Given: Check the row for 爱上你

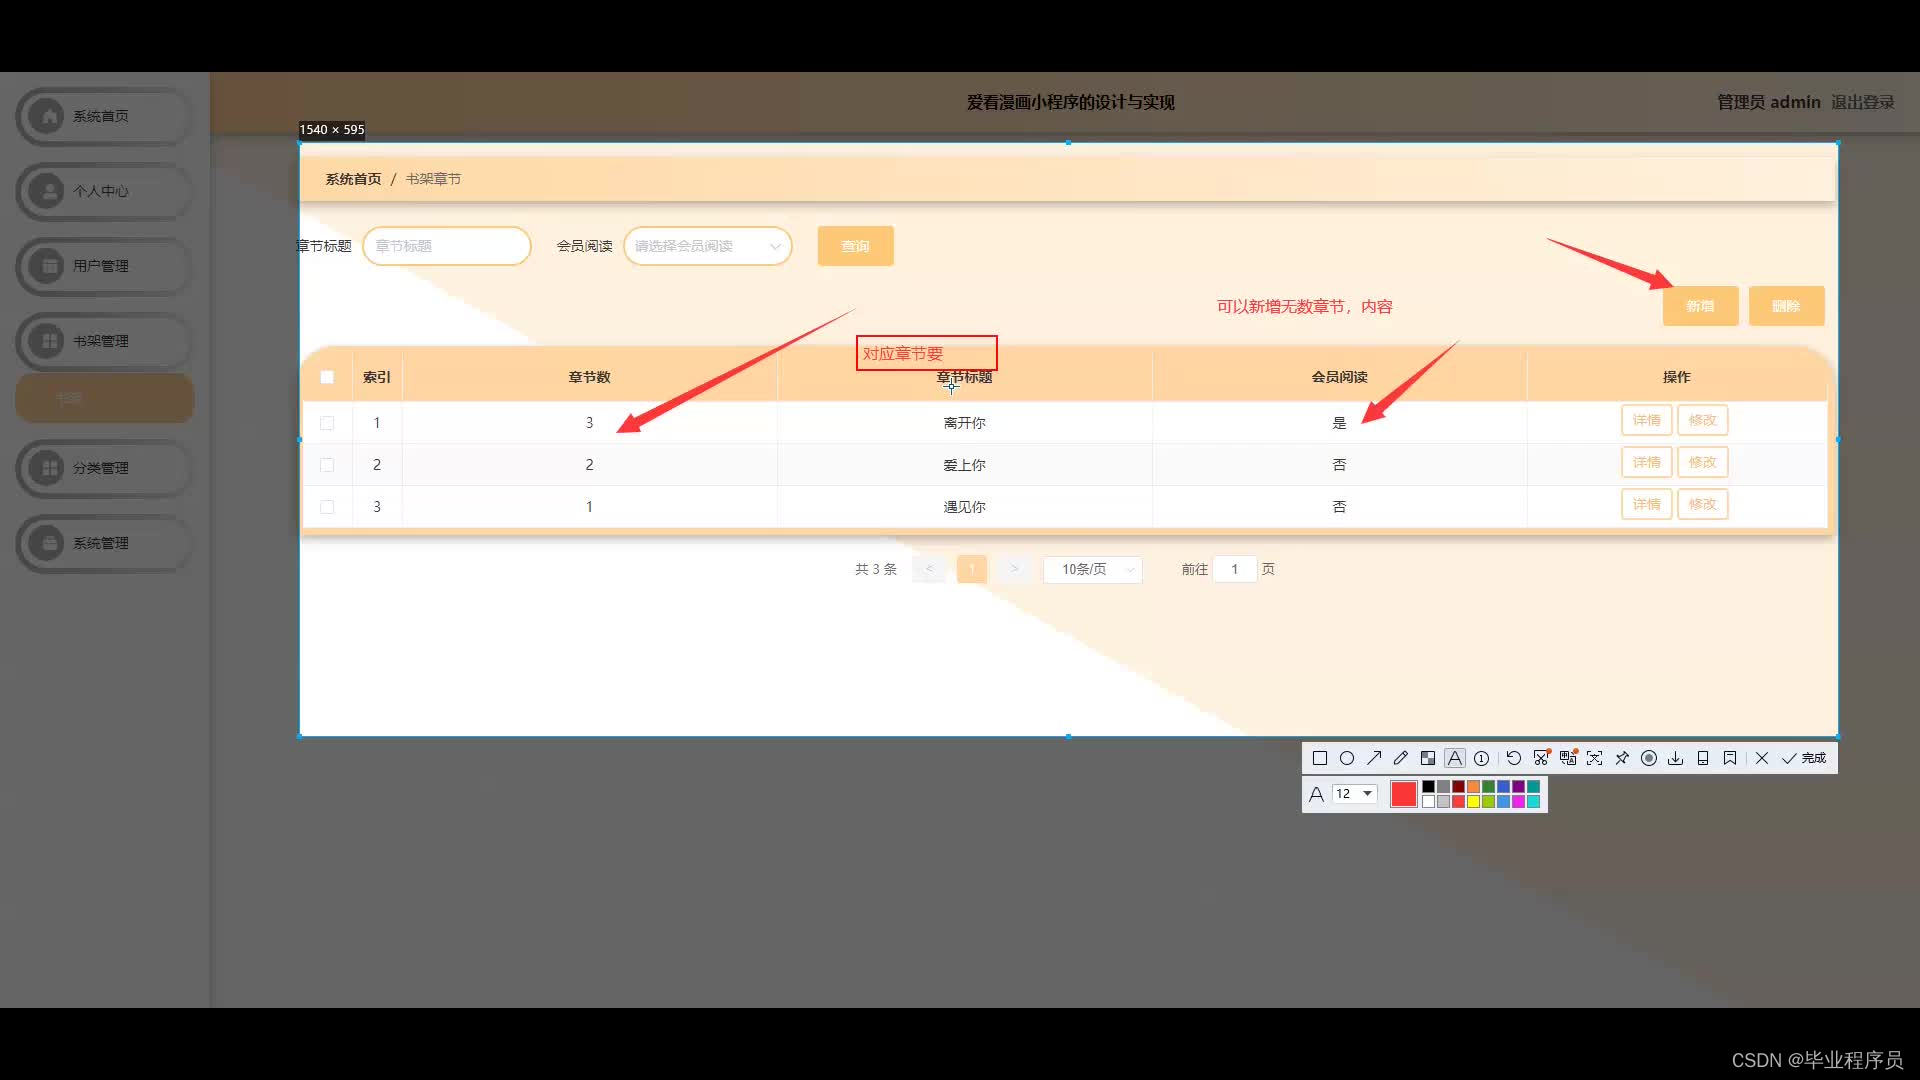Looking at the screenshot, I should coord(327,465).
